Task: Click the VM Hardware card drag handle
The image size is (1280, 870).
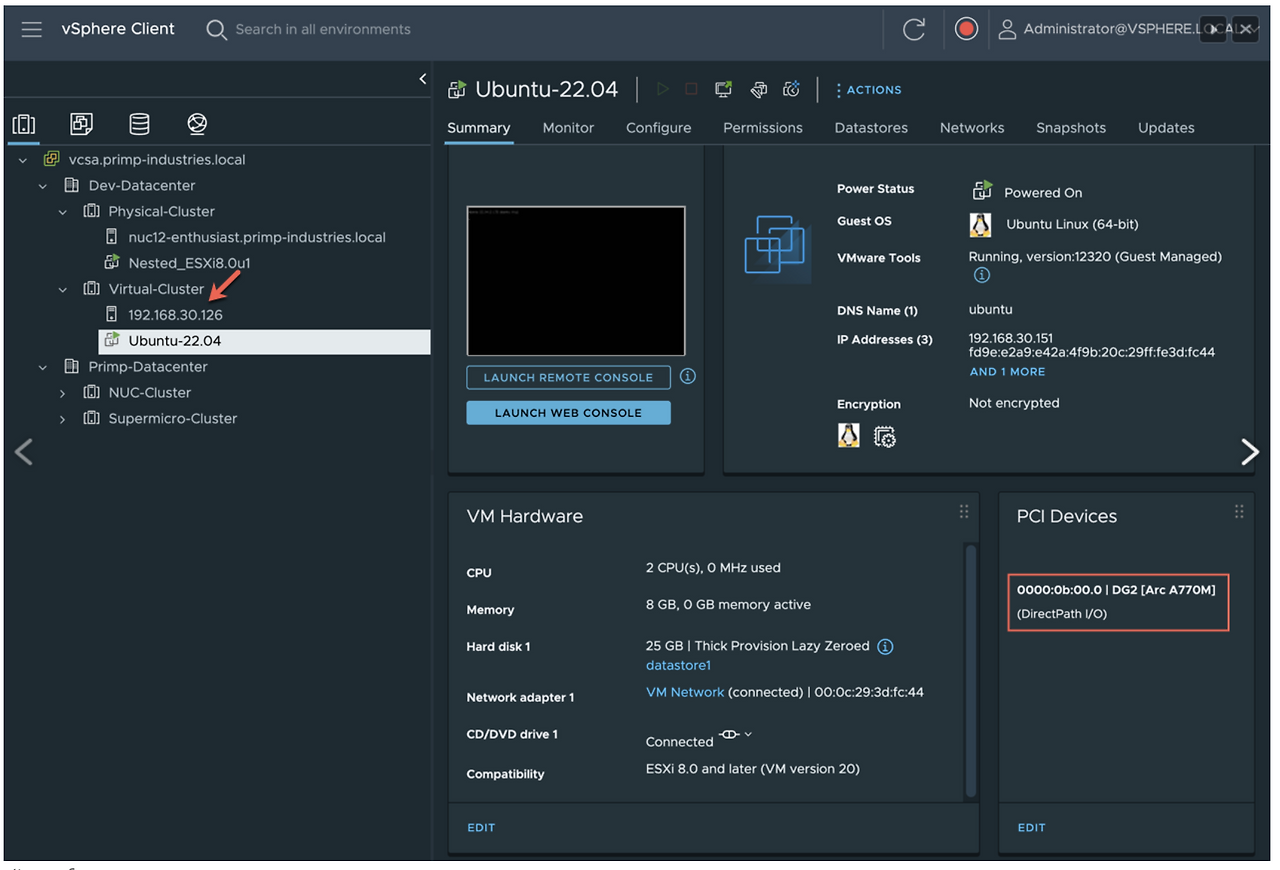Action: [x=964, y=512]
